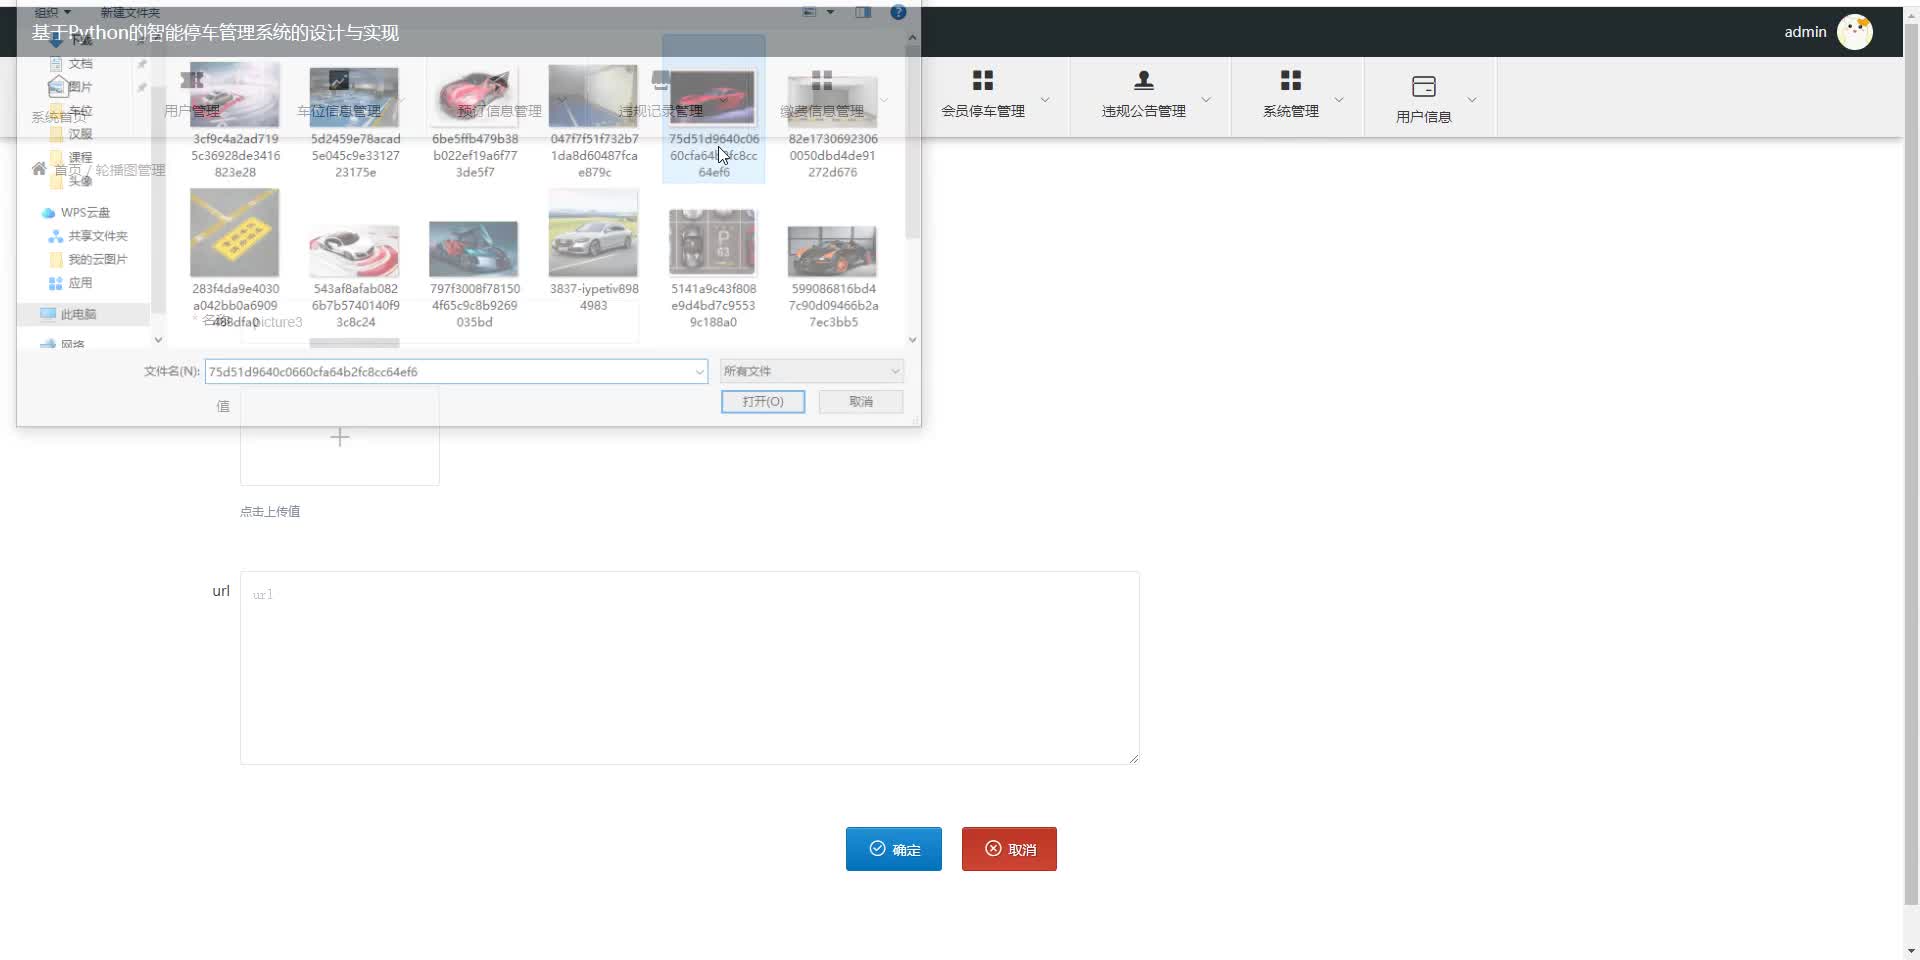This screenshot has height=960, width=1920.
Task: Click the 打开(O) button
Action: click(763, 401)
